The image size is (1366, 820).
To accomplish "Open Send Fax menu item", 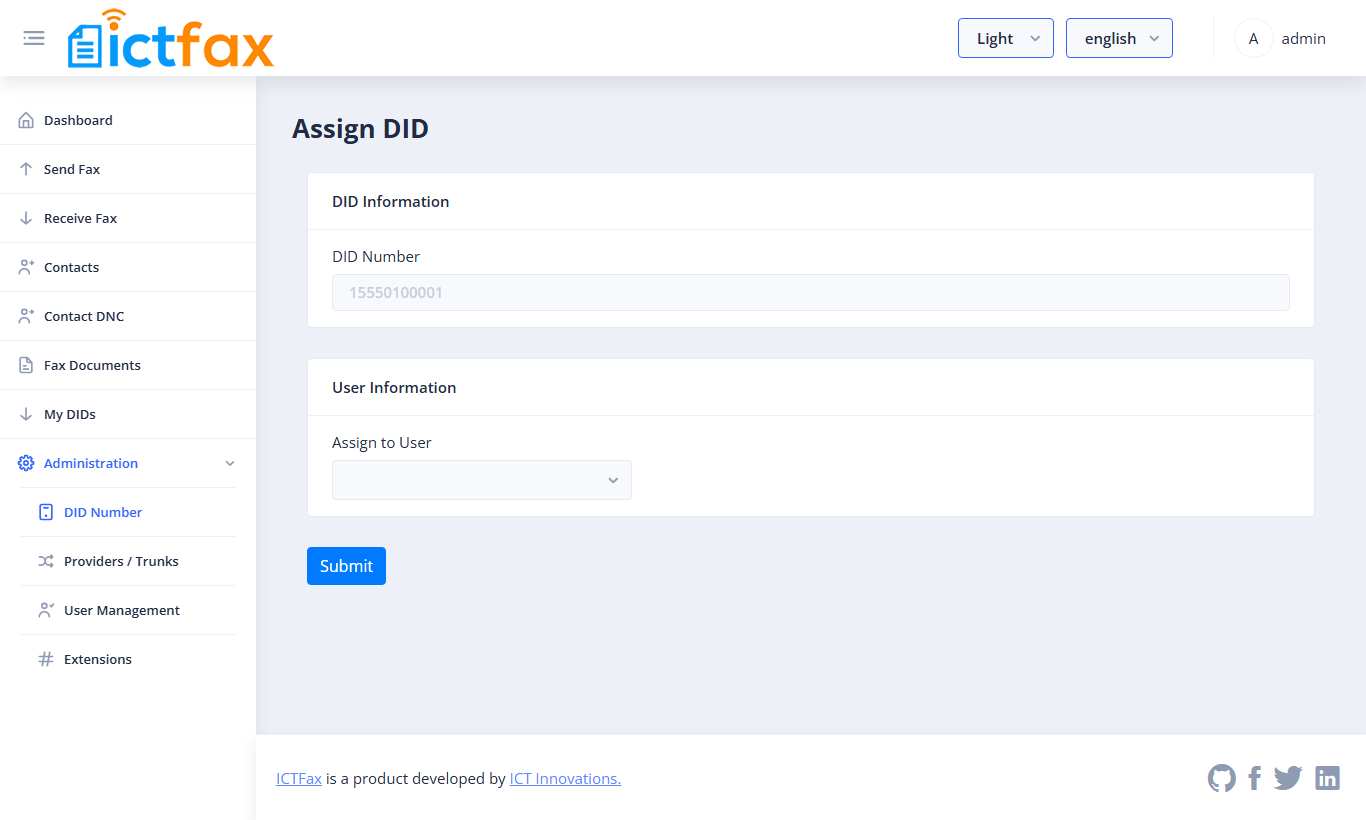I will (128, 169).
